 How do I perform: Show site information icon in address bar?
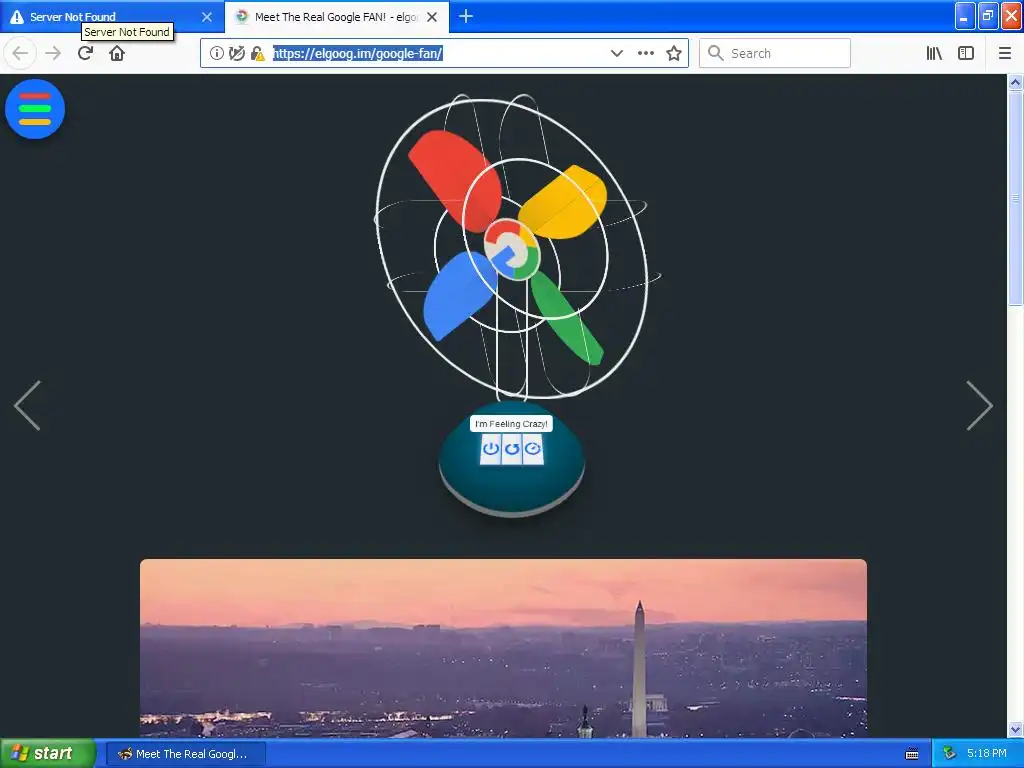(x=217, y=54)
